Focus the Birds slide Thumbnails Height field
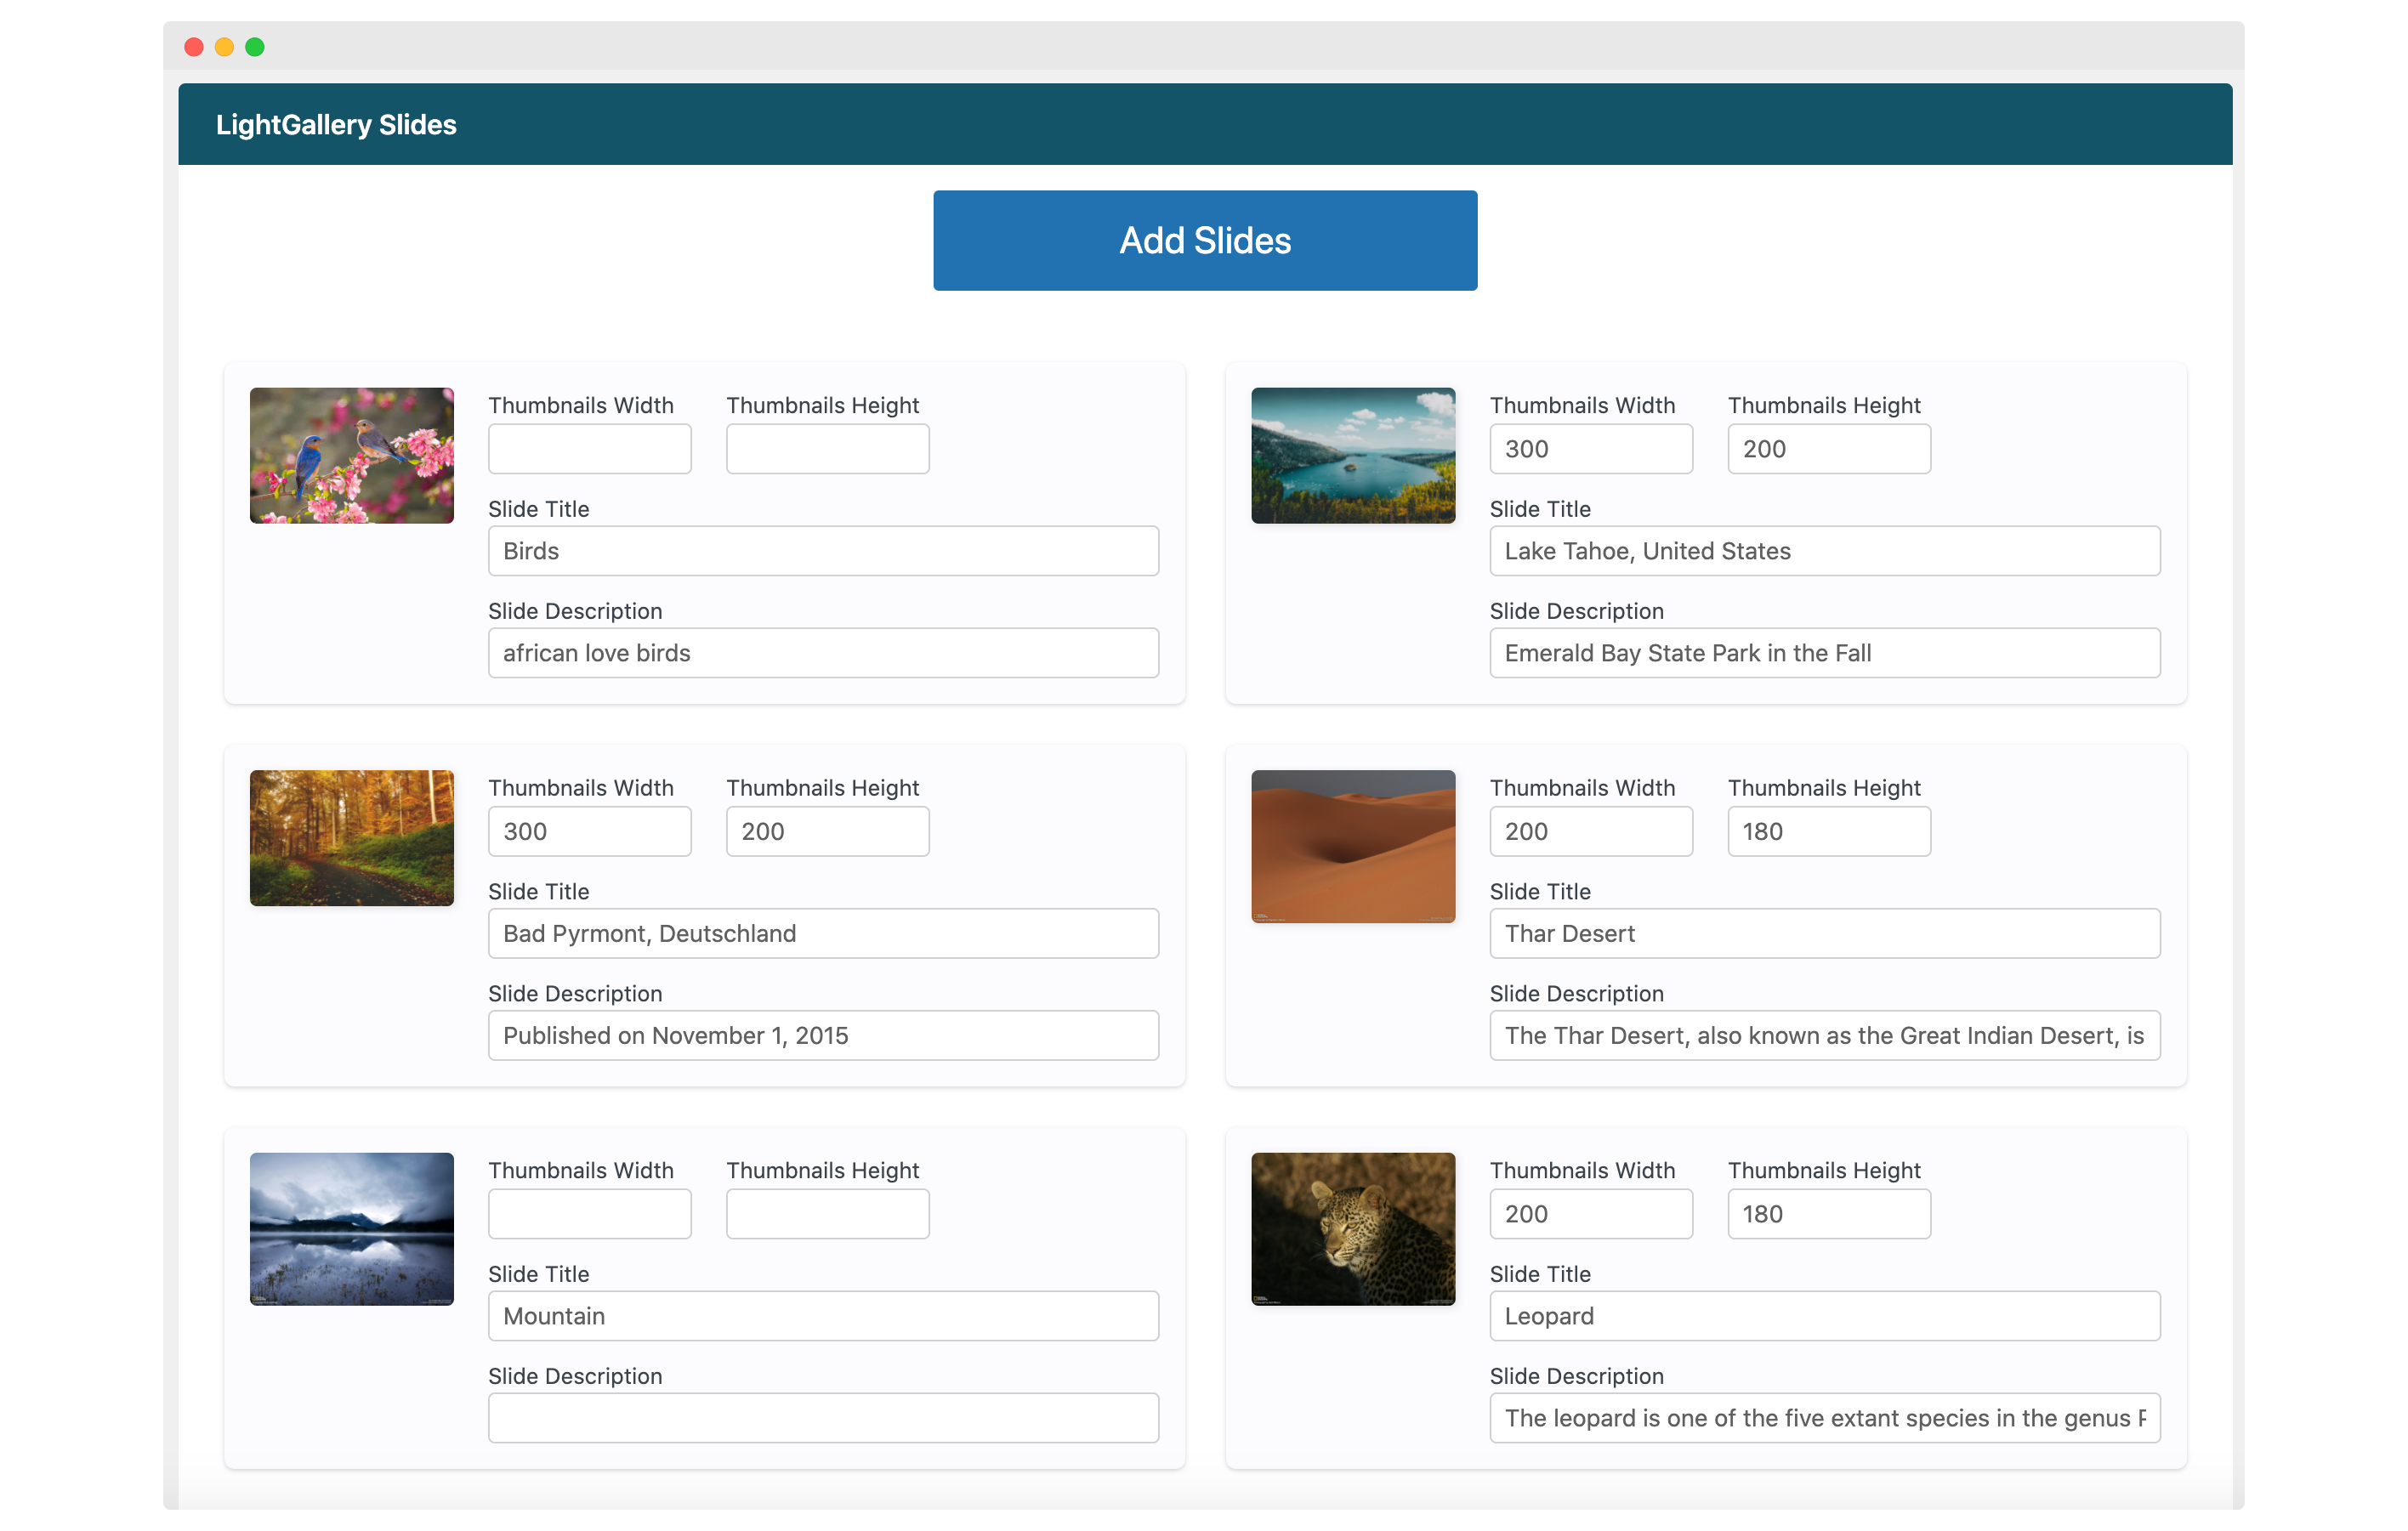Viewport: 2408px width, 1531px height. coord(827,449)
